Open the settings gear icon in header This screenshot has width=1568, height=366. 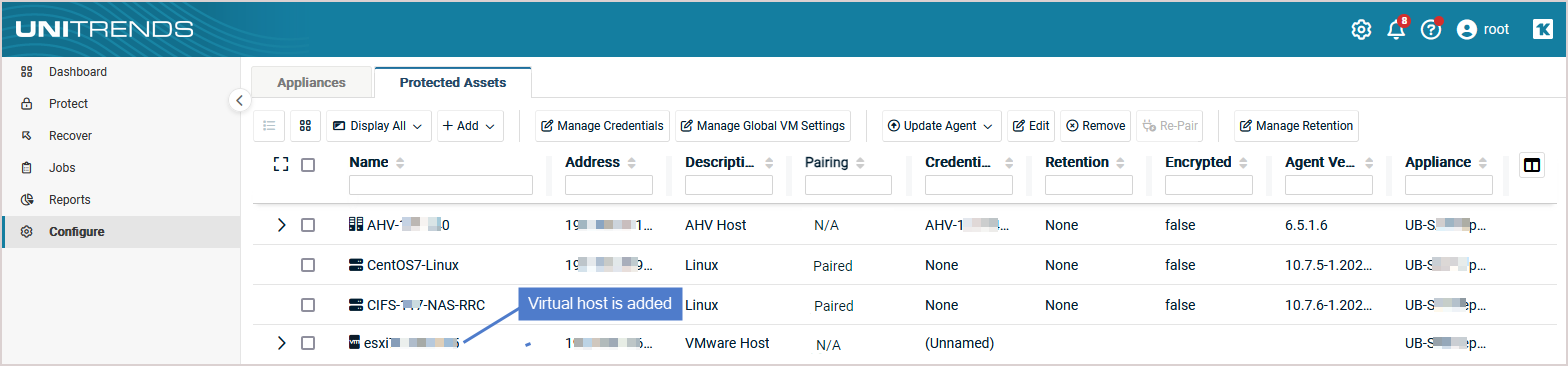click(1361, 30)
